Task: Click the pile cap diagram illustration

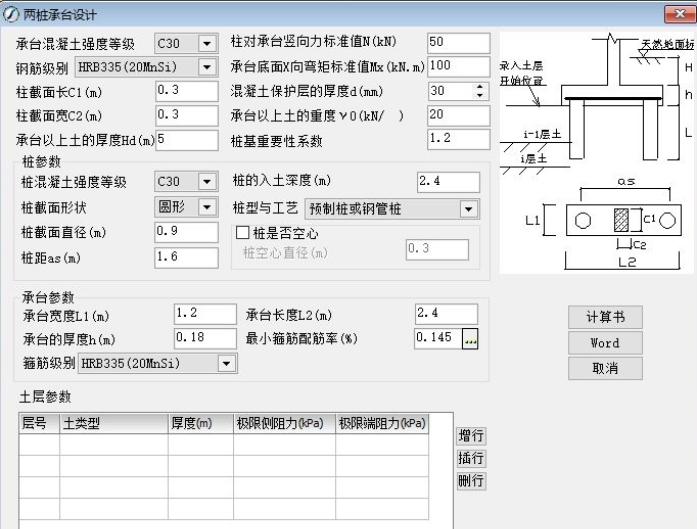Action: pyautogui.click(x=597, y=152)
